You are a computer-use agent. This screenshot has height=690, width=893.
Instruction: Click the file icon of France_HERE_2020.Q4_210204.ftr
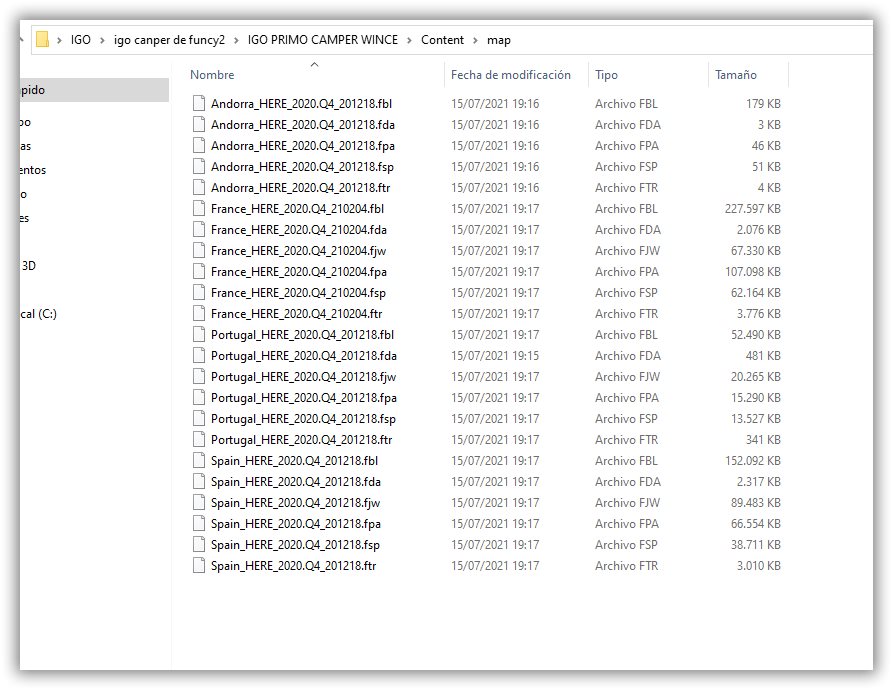pyautogui.click(x=199, y=313)
